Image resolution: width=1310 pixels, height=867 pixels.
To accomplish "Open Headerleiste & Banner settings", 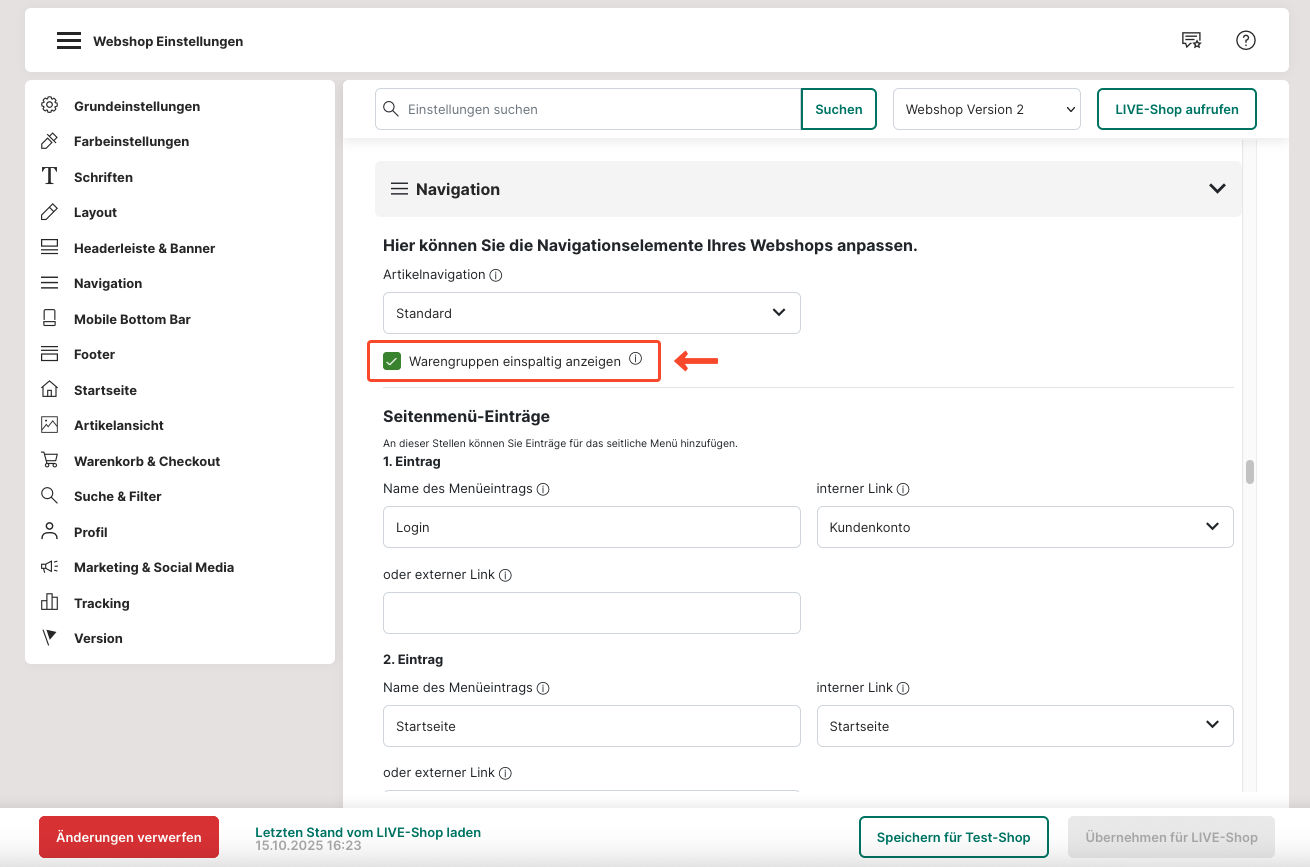I will (144, 248).
